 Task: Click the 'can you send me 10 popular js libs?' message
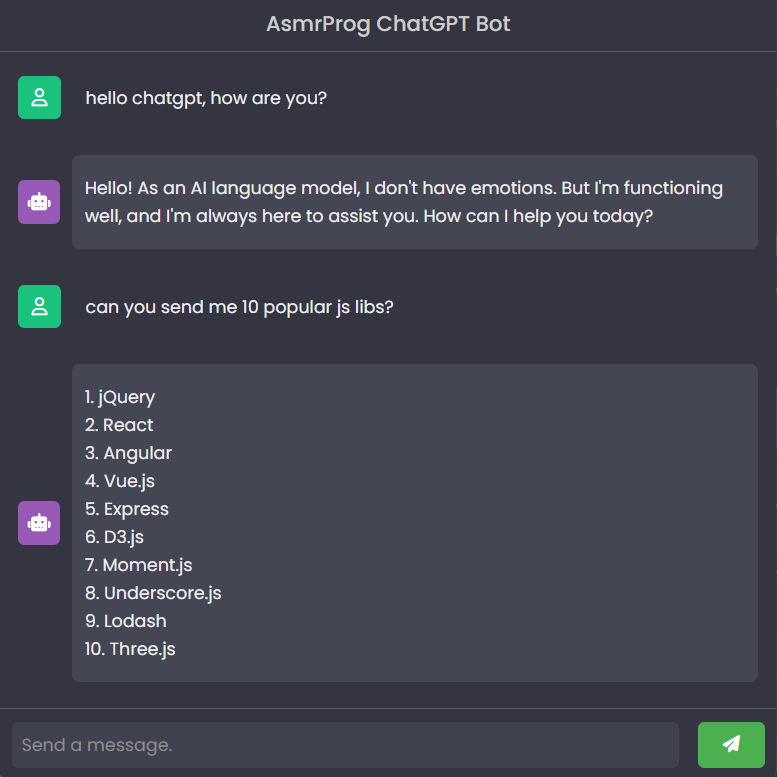239,307
